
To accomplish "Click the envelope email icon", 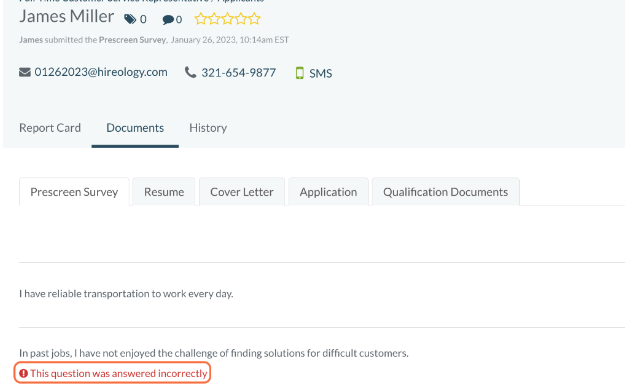I will (x=25, y=72).
